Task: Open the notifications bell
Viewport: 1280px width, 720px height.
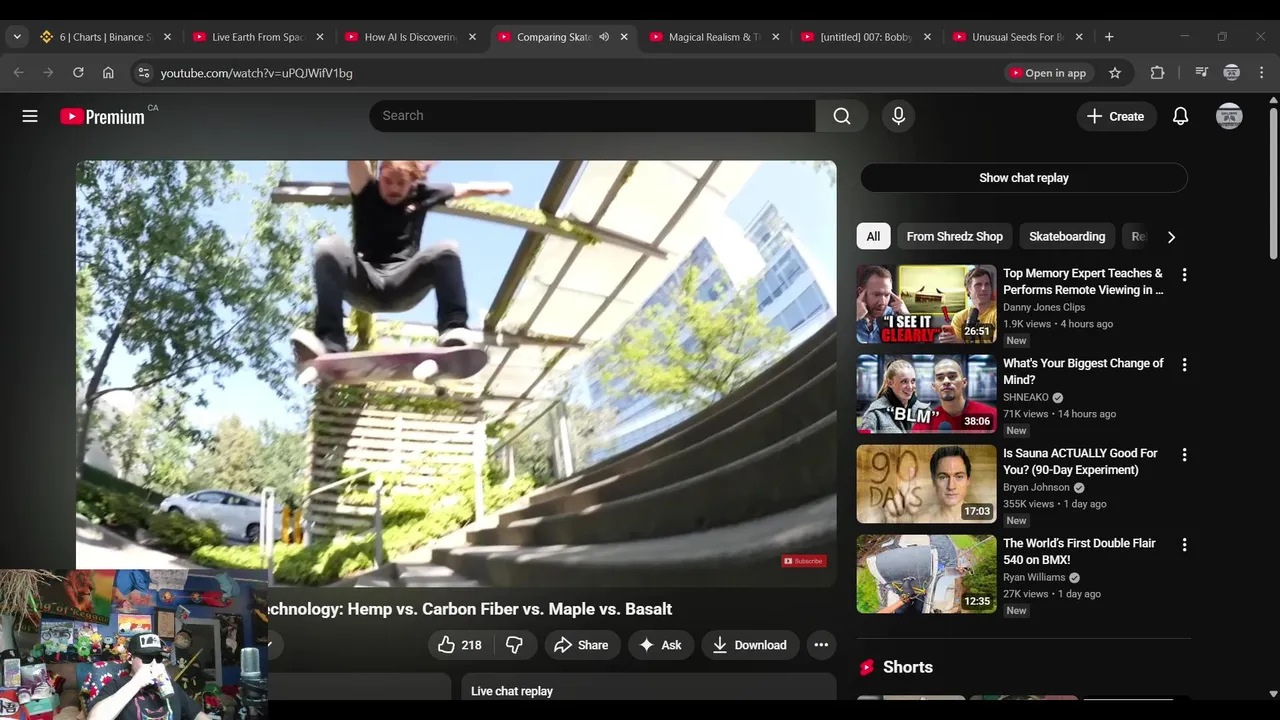Action: click(x=1180, y=116)
